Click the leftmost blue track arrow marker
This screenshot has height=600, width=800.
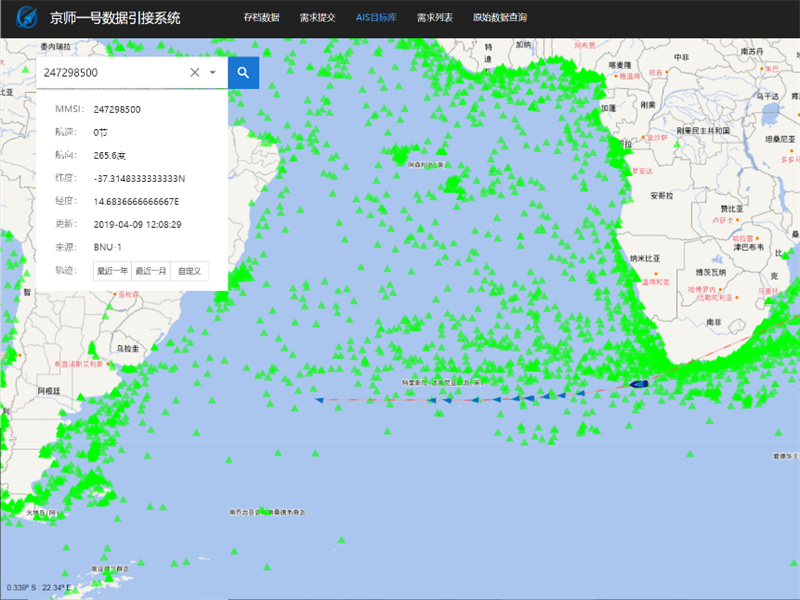(319, 400)
